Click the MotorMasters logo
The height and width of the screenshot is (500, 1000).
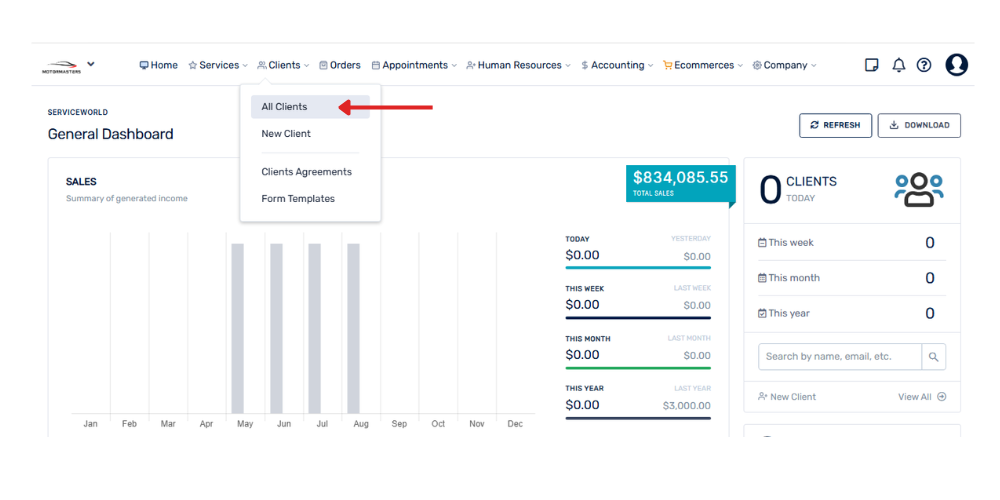click(x=61, y=66)
